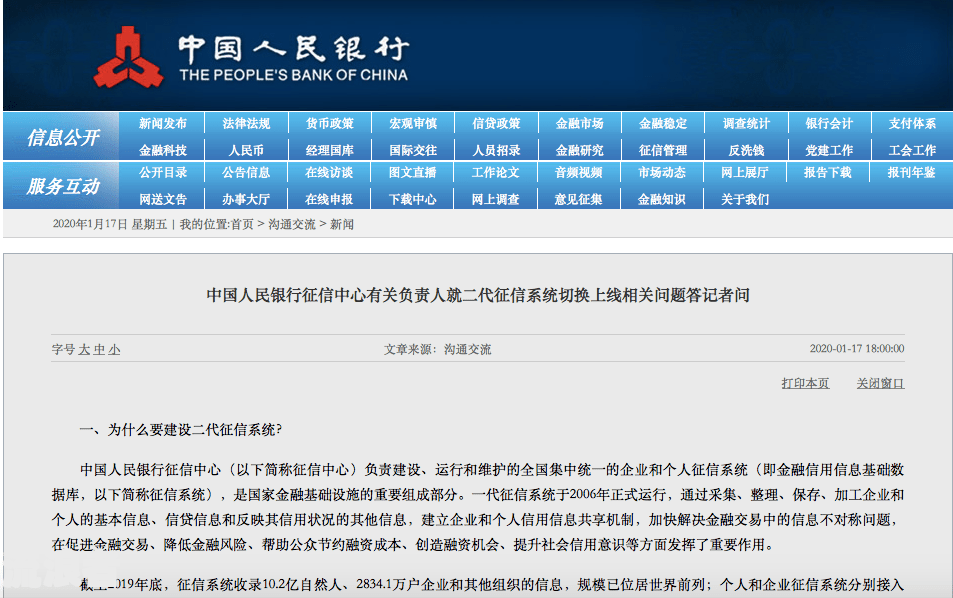This screenshot has height=598, width=953.
Task: Go to 办事大厅 page
Action: tap(246, 199)
